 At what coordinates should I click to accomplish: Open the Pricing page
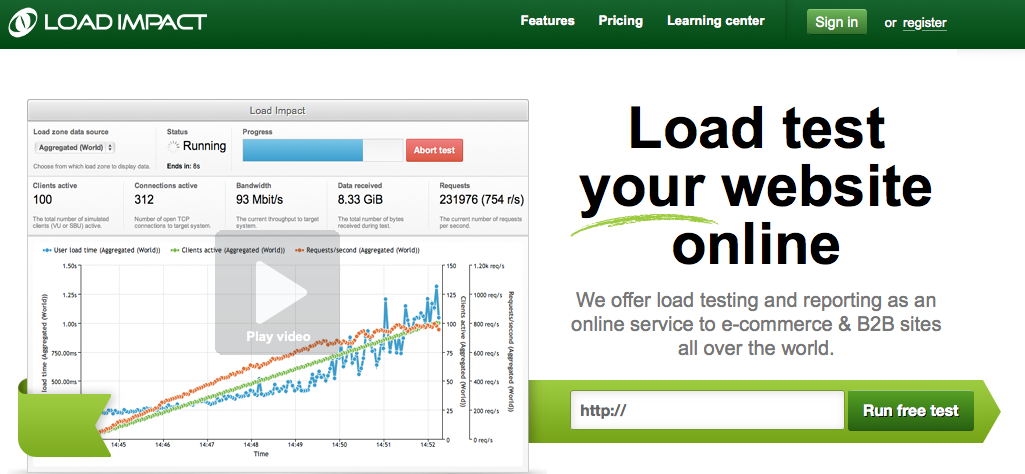click(620, 21)
